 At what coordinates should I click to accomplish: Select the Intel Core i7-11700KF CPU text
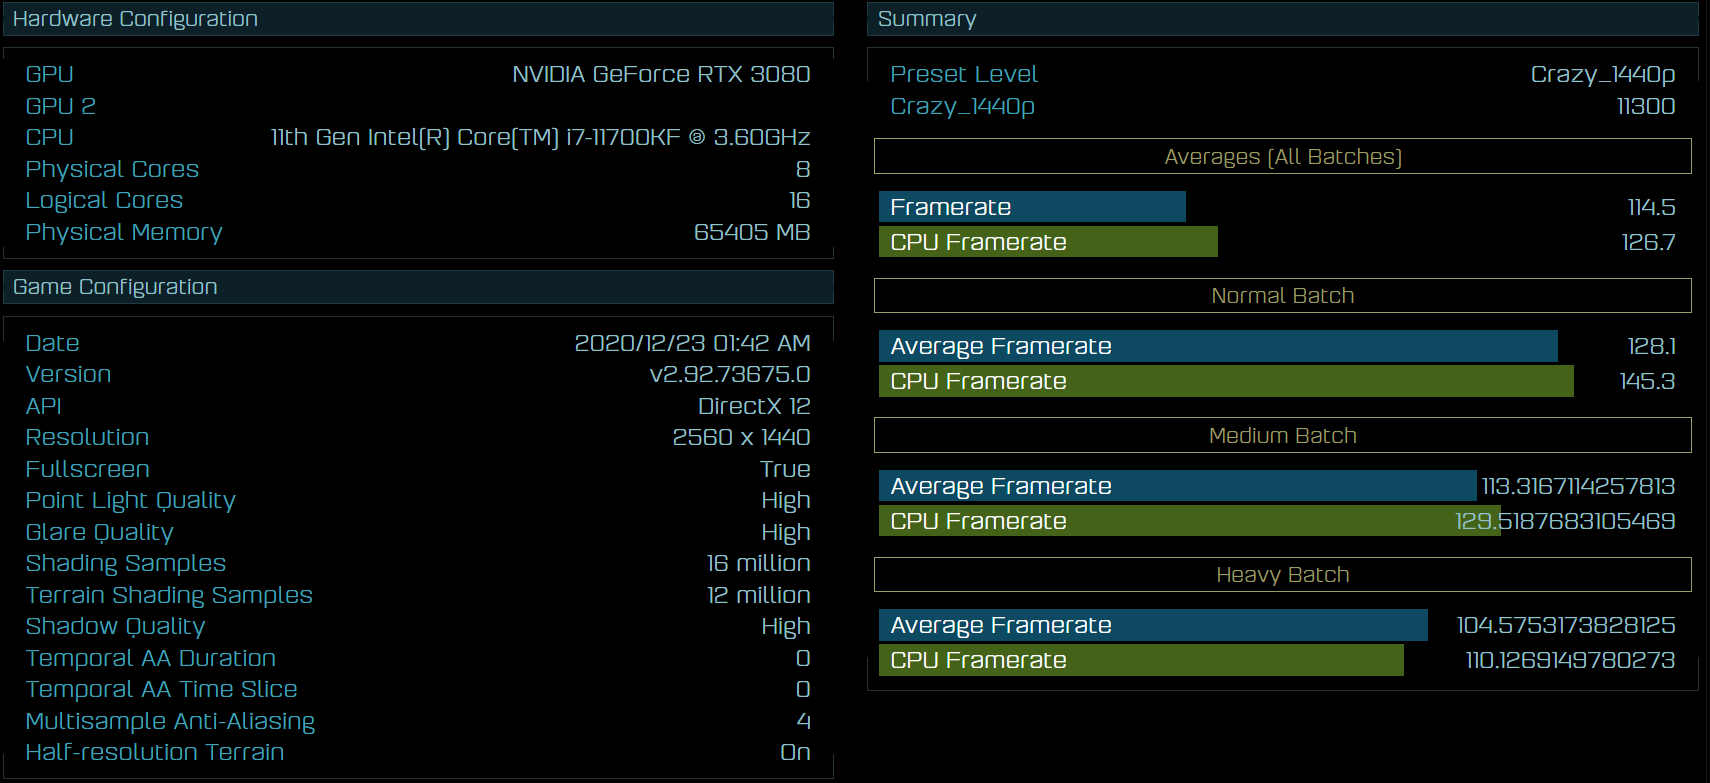pos(540,138)
